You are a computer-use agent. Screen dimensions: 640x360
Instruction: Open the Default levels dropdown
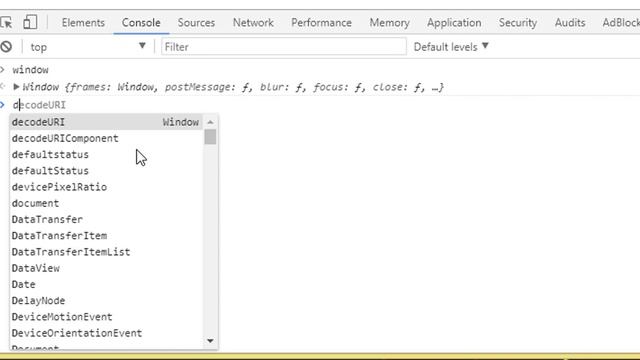point(451,47)
